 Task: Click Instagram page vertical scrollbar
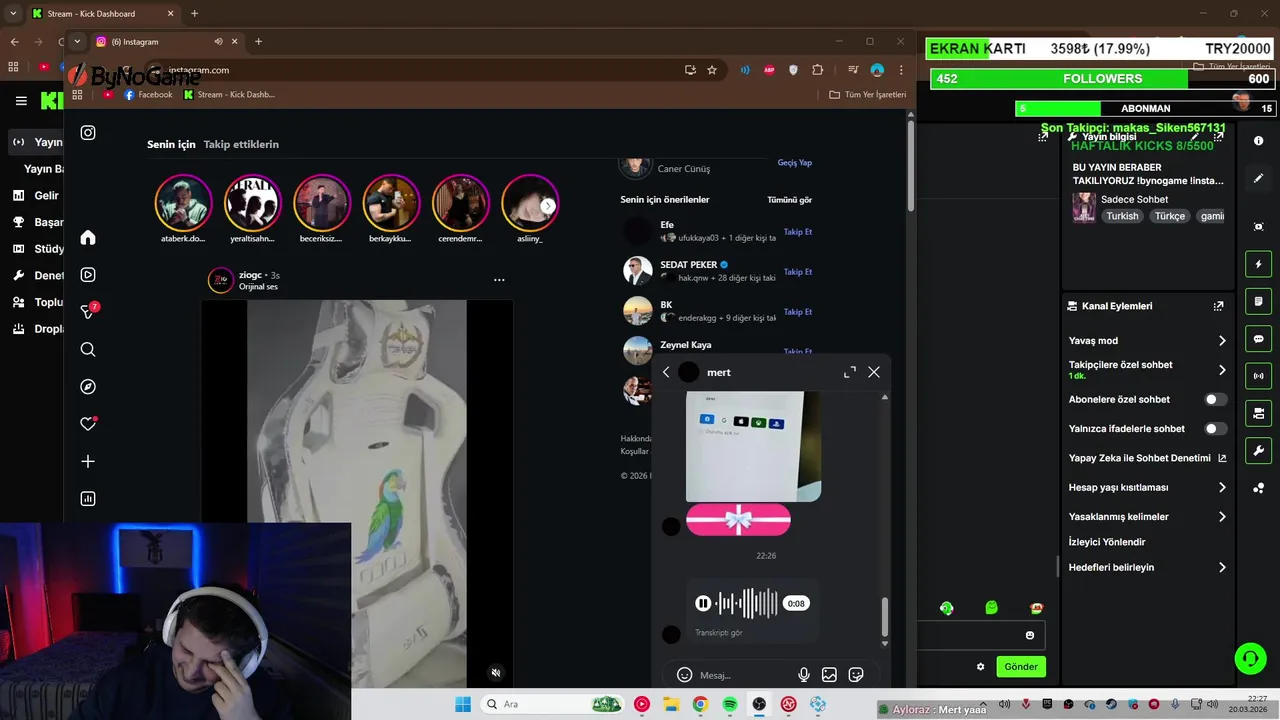pos(911,165)
